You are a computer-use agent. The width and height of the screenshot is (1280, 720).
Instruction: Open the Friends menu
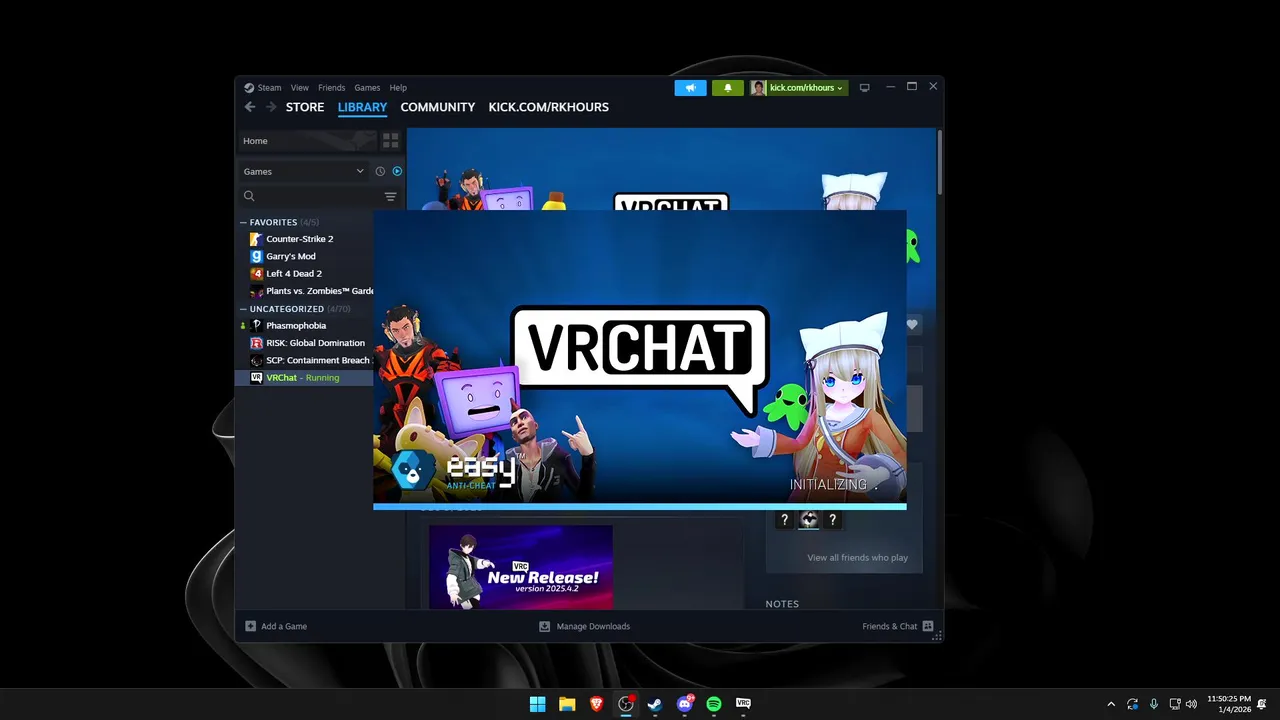coord(332,88)
